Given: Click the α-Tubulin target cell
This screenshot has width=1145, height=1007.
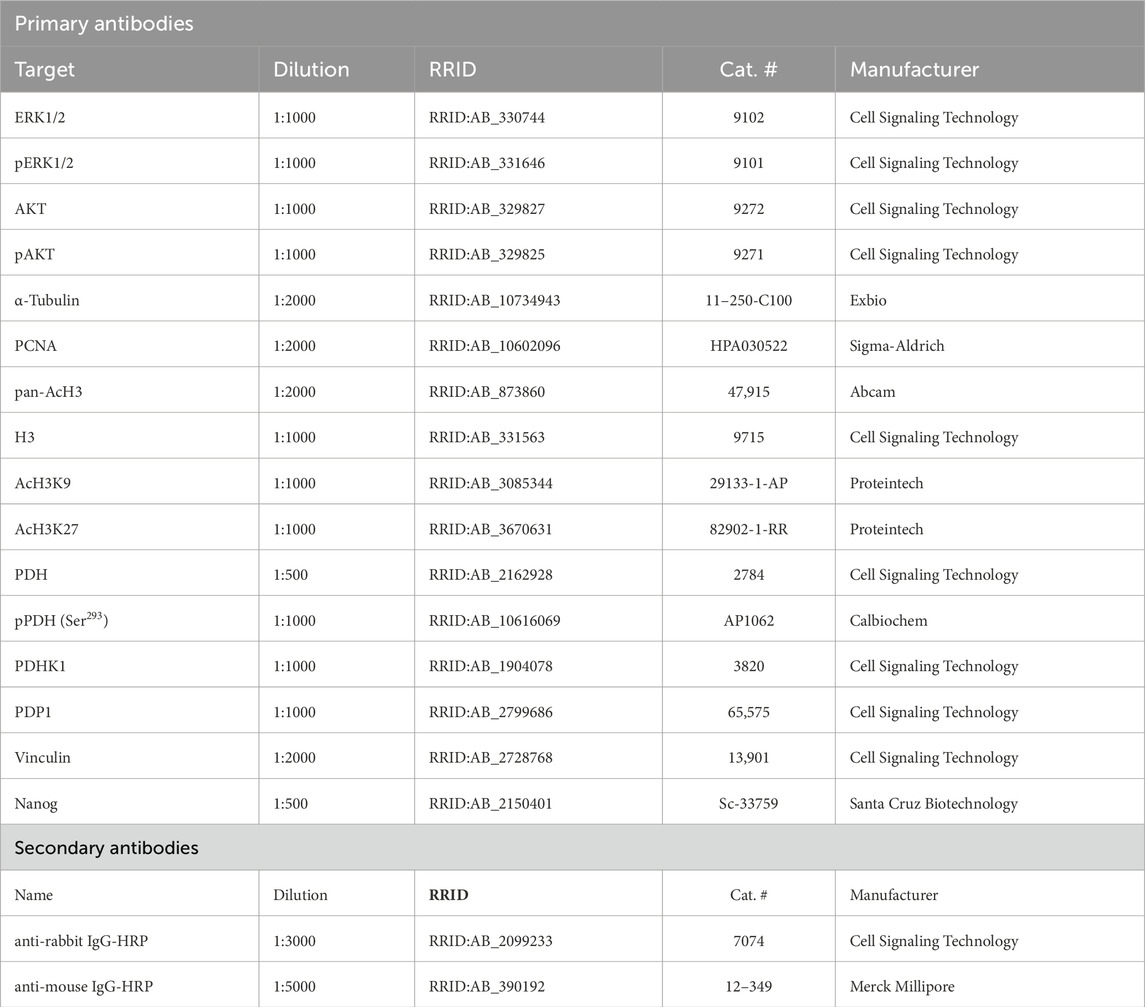Looking at the screenshot, I should point(47,301).
